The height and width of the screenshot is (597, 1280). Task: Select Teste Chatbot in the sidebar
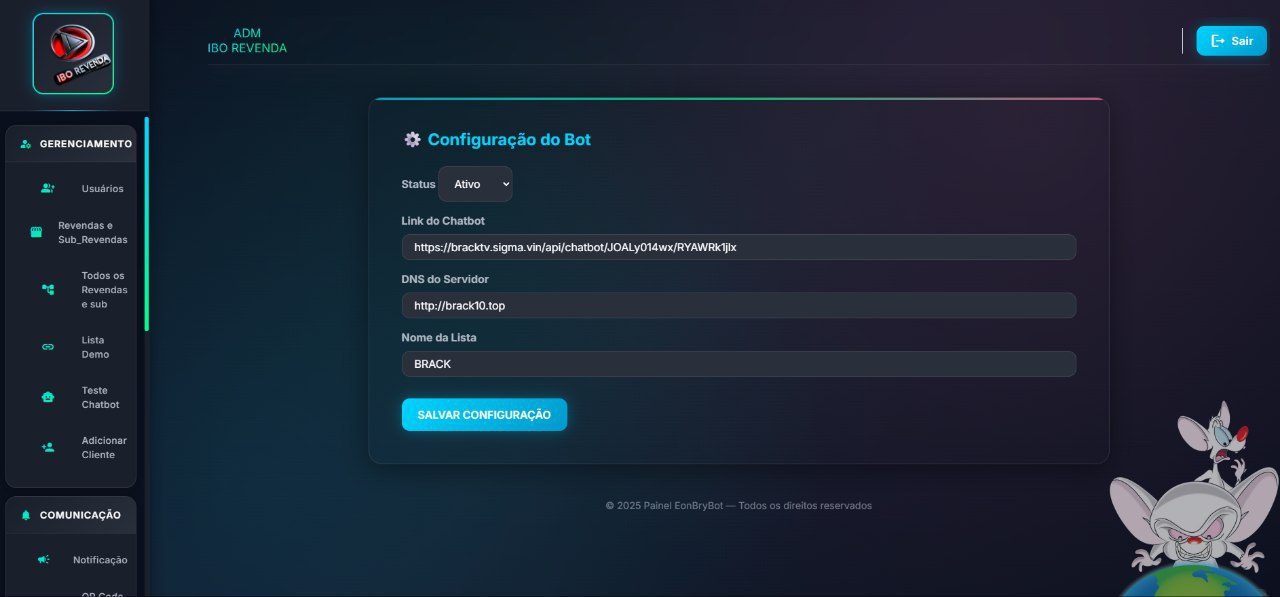pyautogui.click(x=100, y=397)
